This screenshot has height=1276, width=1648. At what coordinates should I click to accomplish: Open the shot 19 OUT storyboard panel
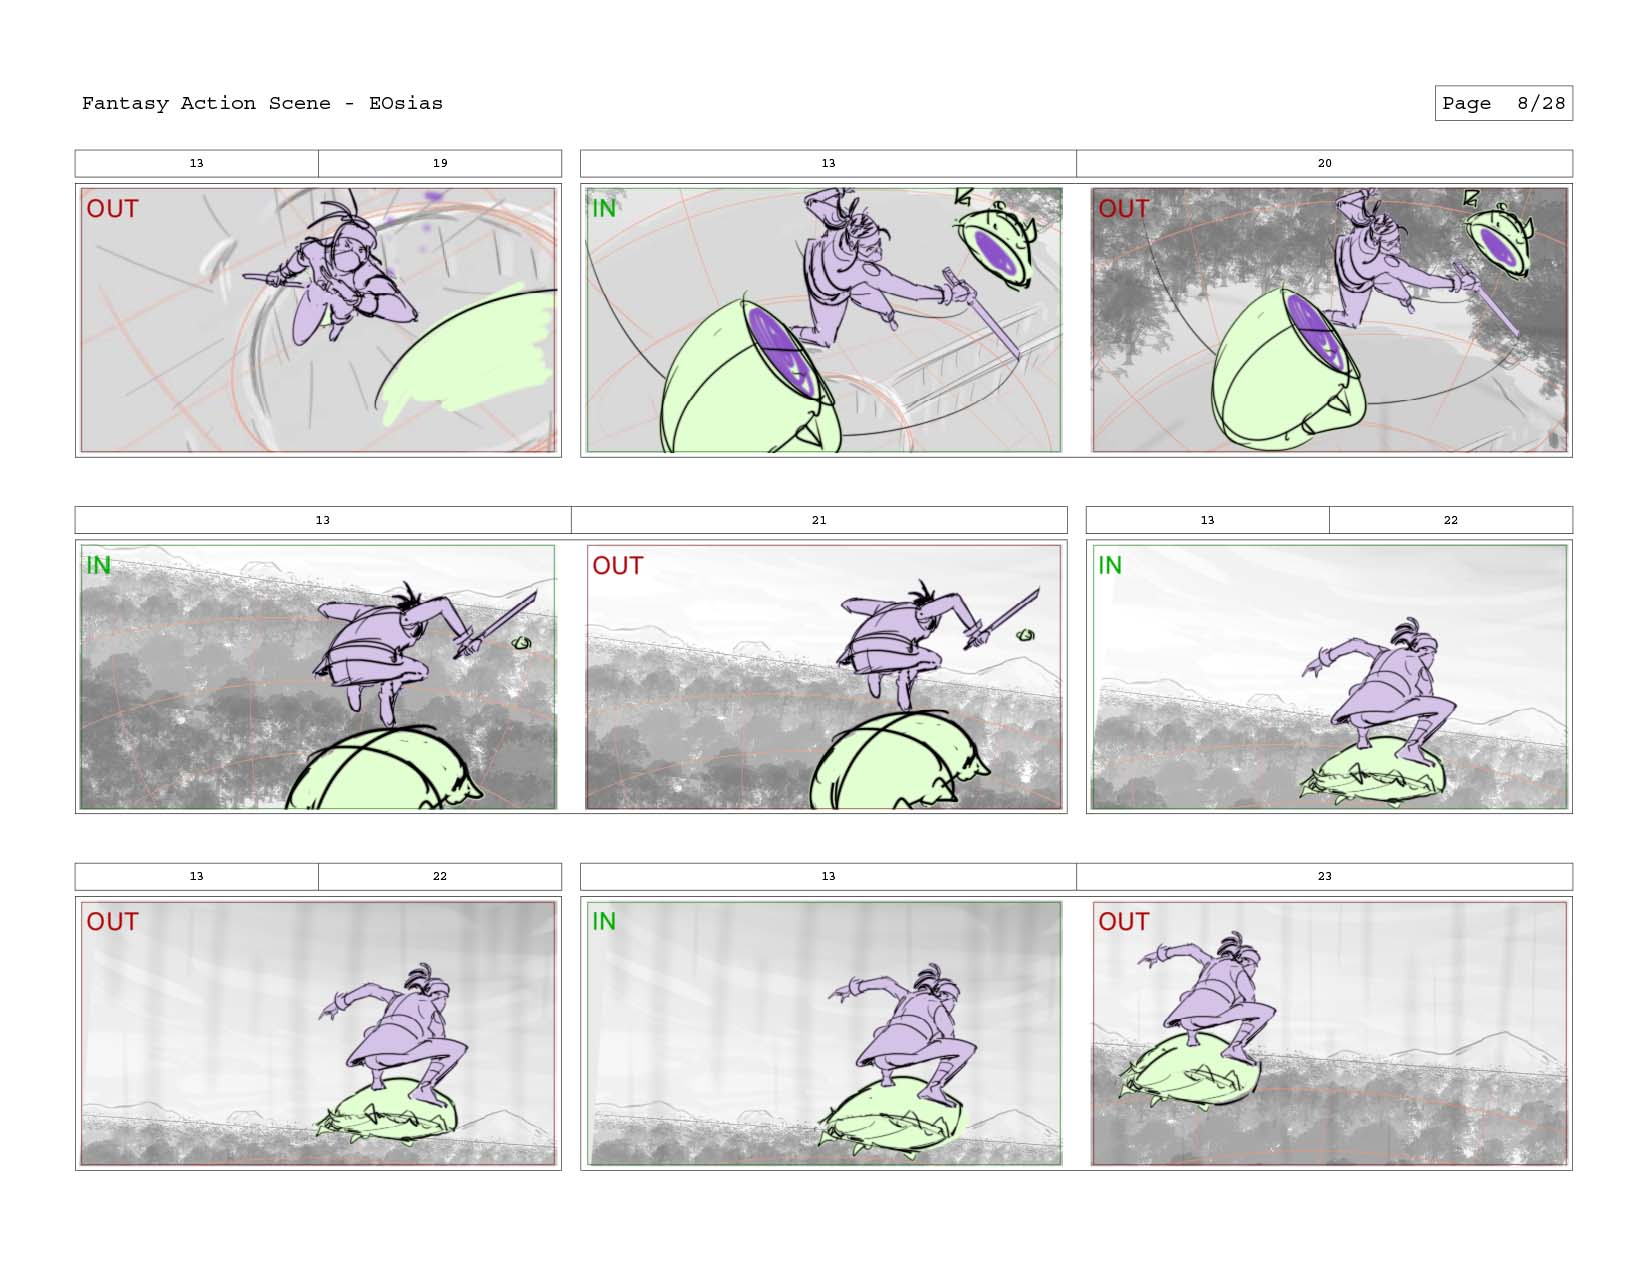coord(318,320)
